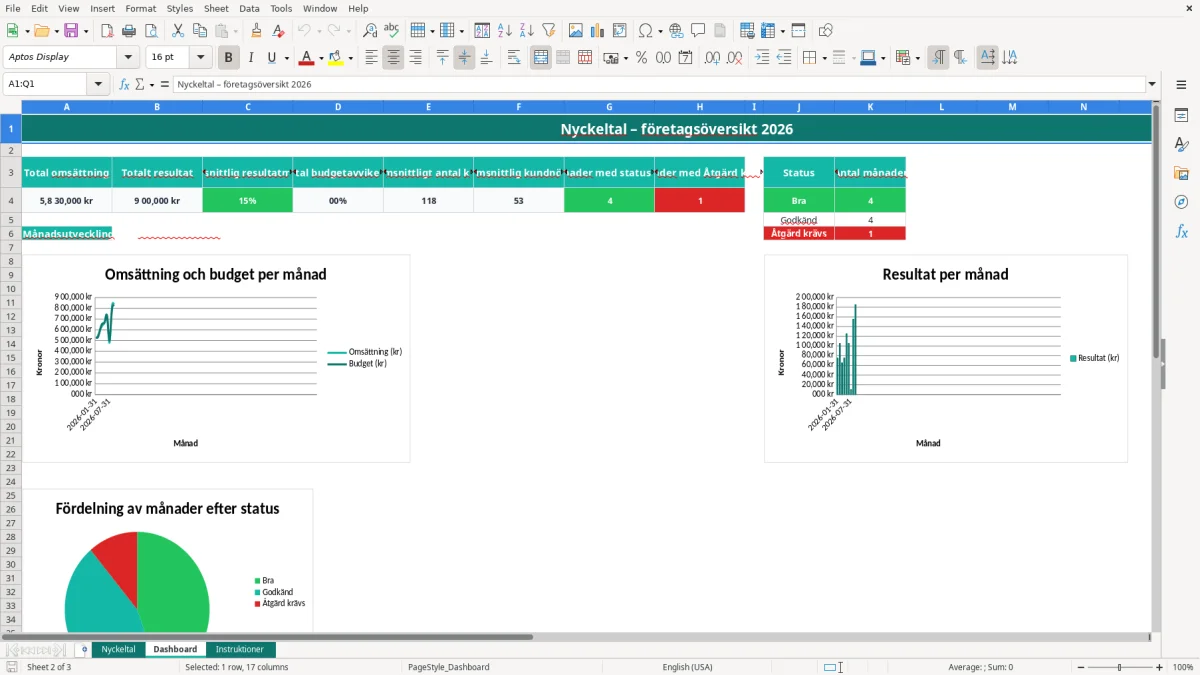Screen dimensions: 1200x675
Task: Click the Select Function sum button
Action: point(139,84)
